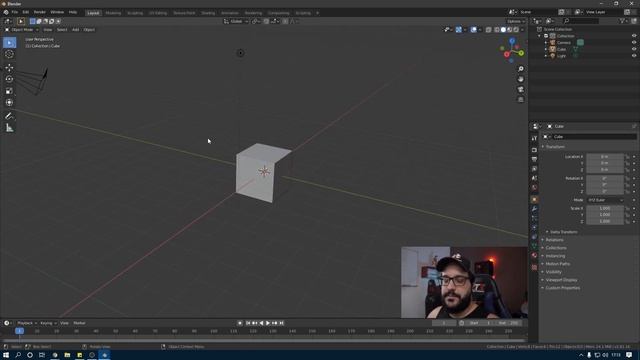Expand the Motion Paths panel
Image resolution: width=640 pixels, height=360 pixels.
[558, 264]
